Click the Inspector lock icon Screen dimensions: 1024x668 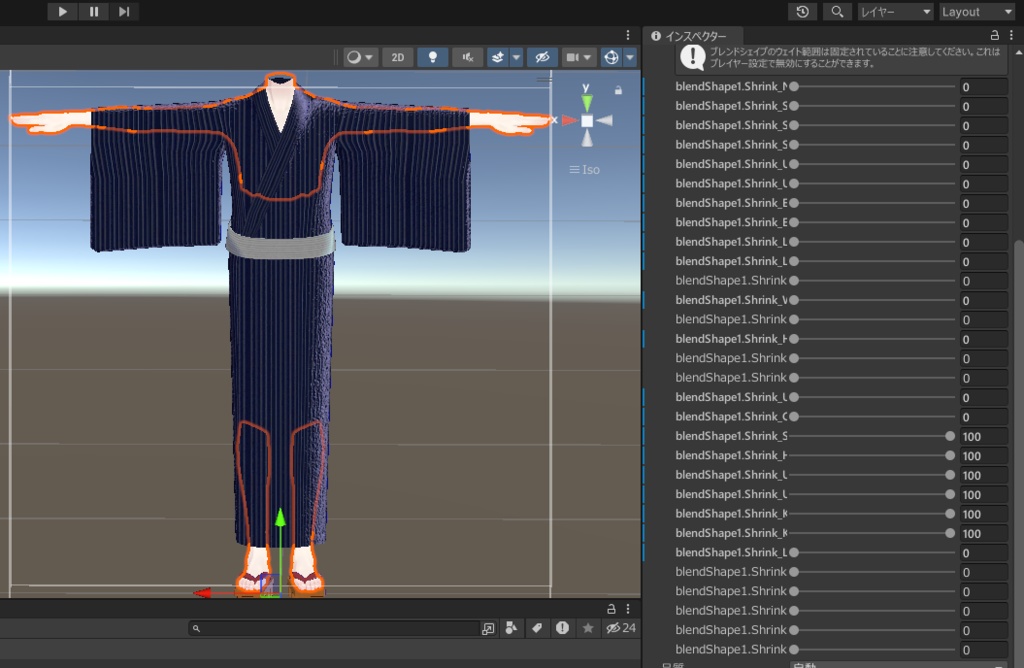click(994, 35)
